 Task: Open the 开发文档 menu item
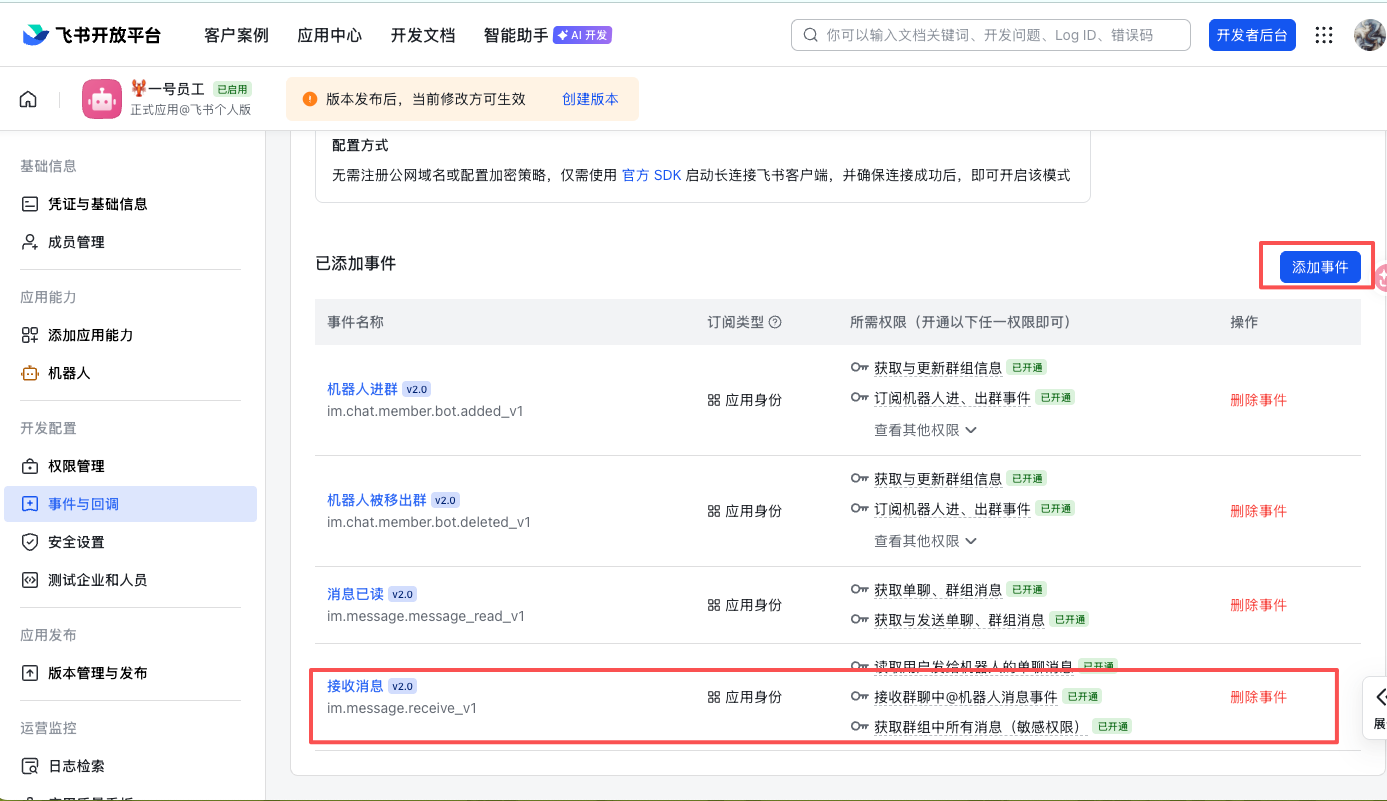[423, 34]
